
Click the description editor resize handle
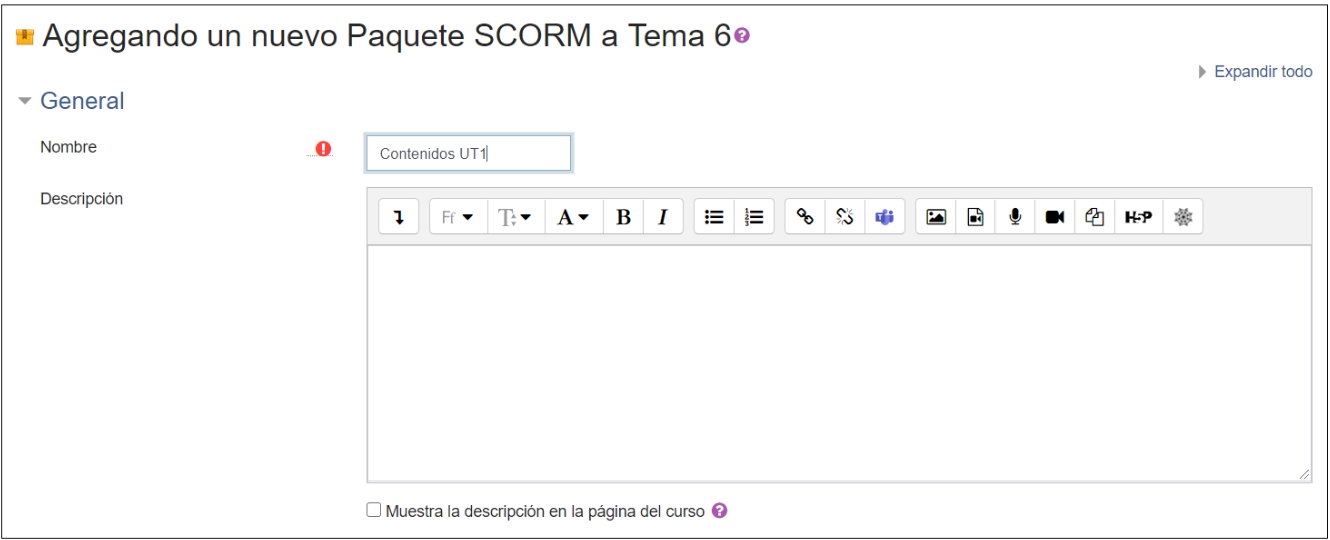pos(1304,475)
